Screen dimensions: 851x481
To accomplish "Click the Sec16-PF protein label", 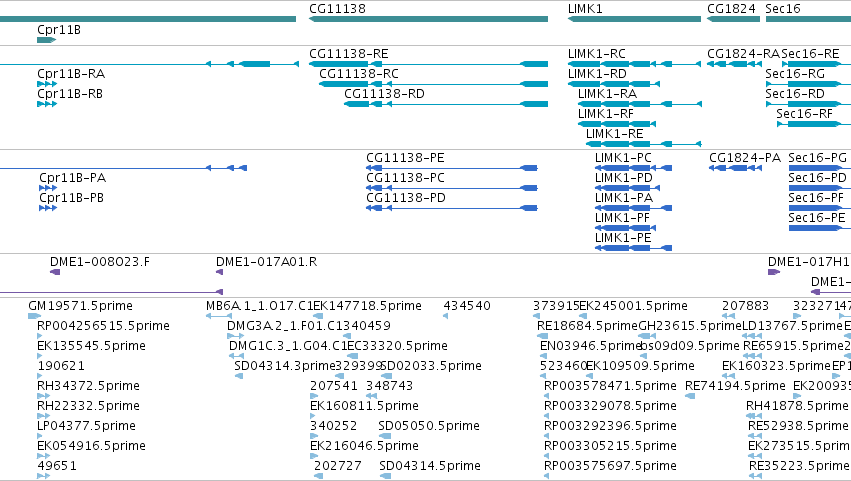I will tap(816, 198).
